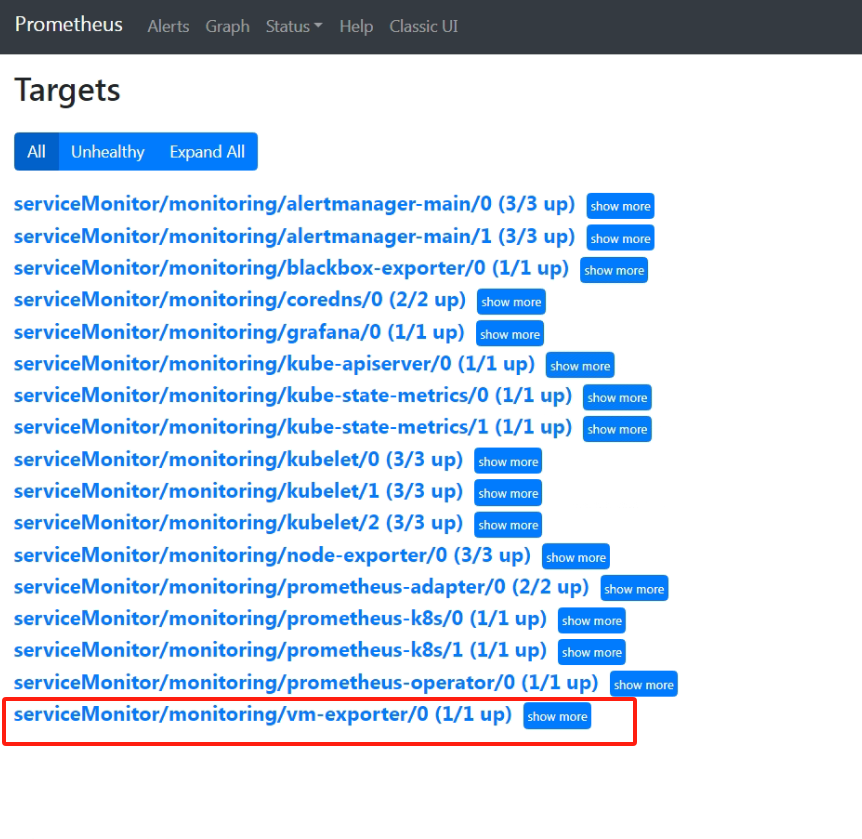Open the Status dropdown menu
Screen dimensions: 862x839
click(x=294, y=26)
